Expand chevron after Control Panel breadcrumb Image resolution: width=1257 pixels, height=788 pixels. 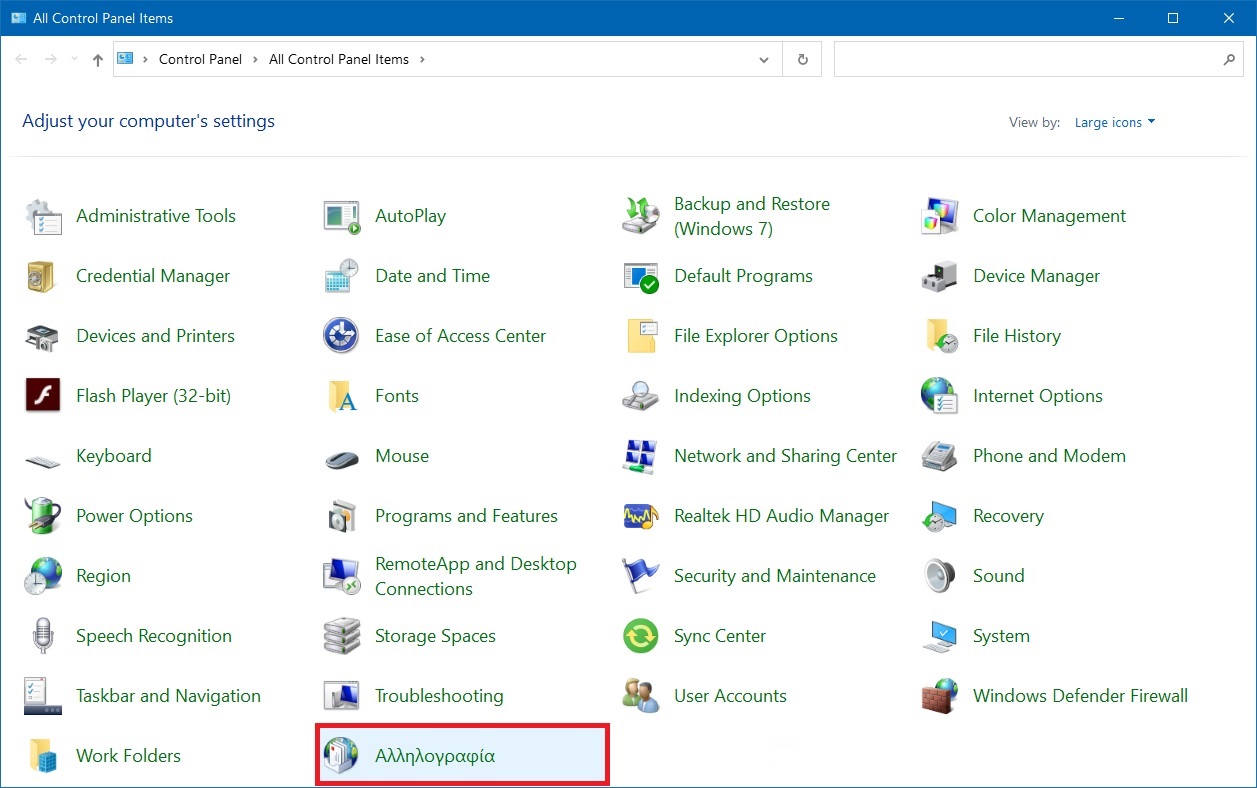(x=256, y=59)
